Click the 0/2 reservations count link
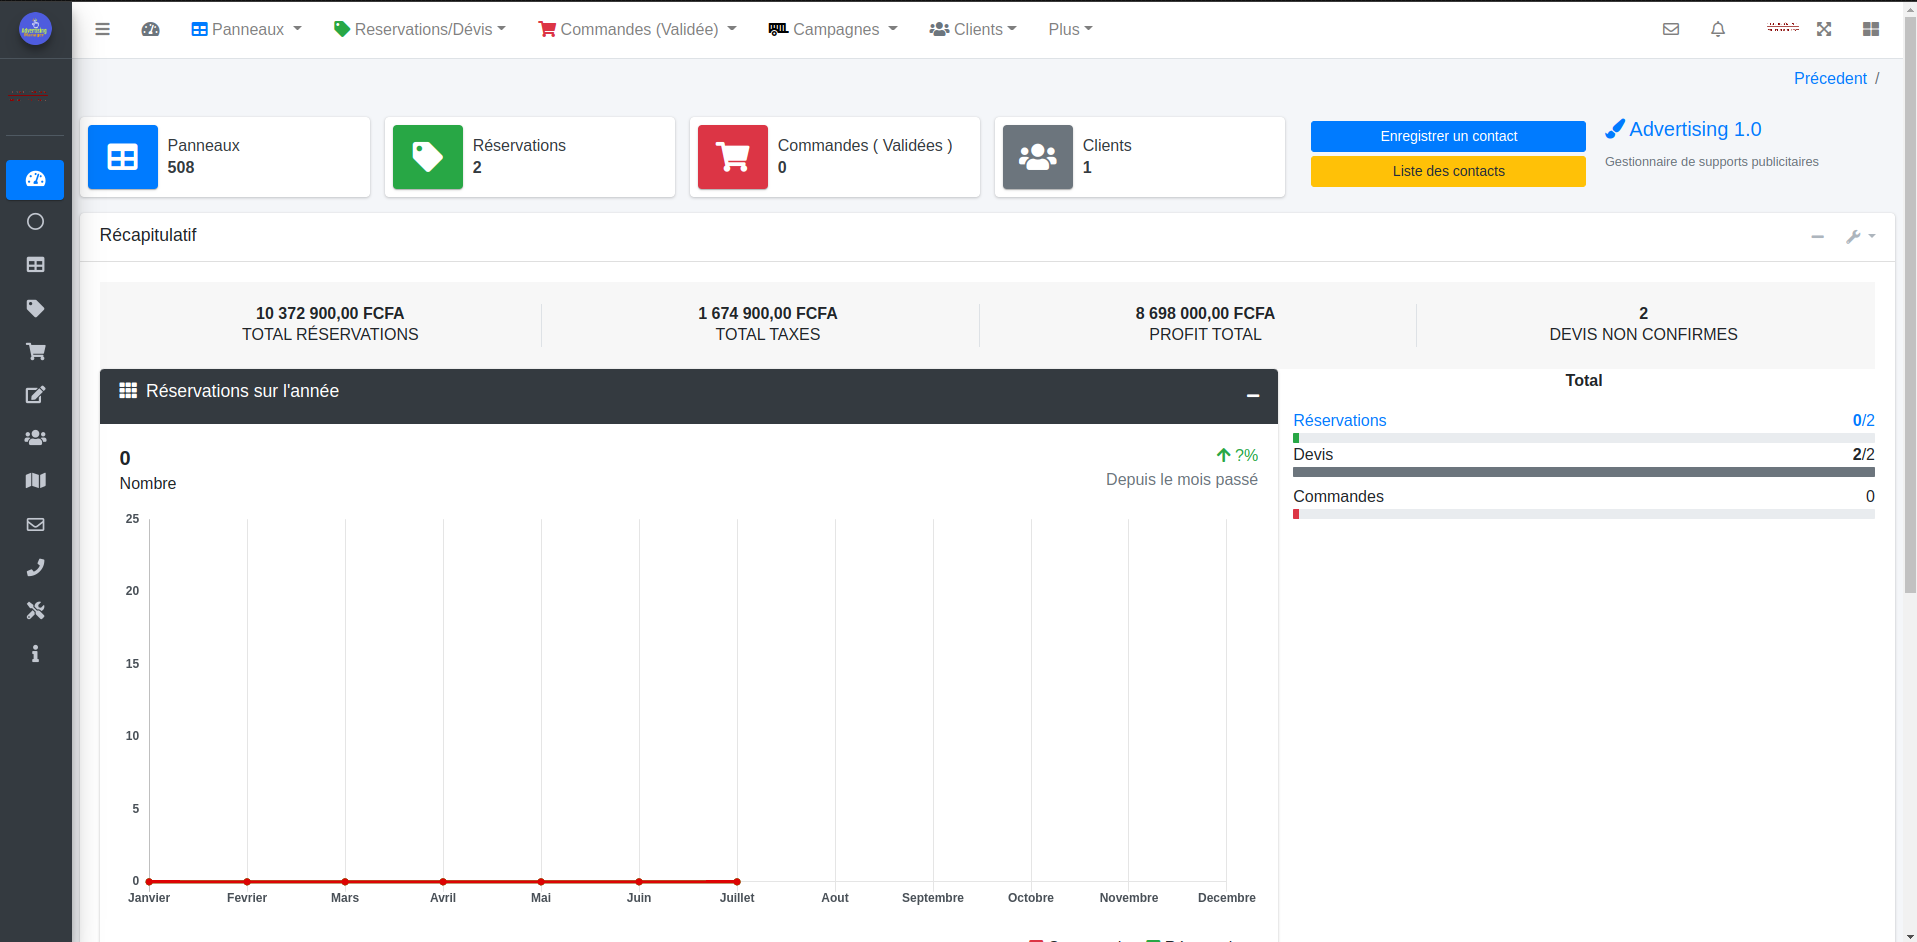The height and width of the screenshot is (942, 1917). [x=1863, y=420]
